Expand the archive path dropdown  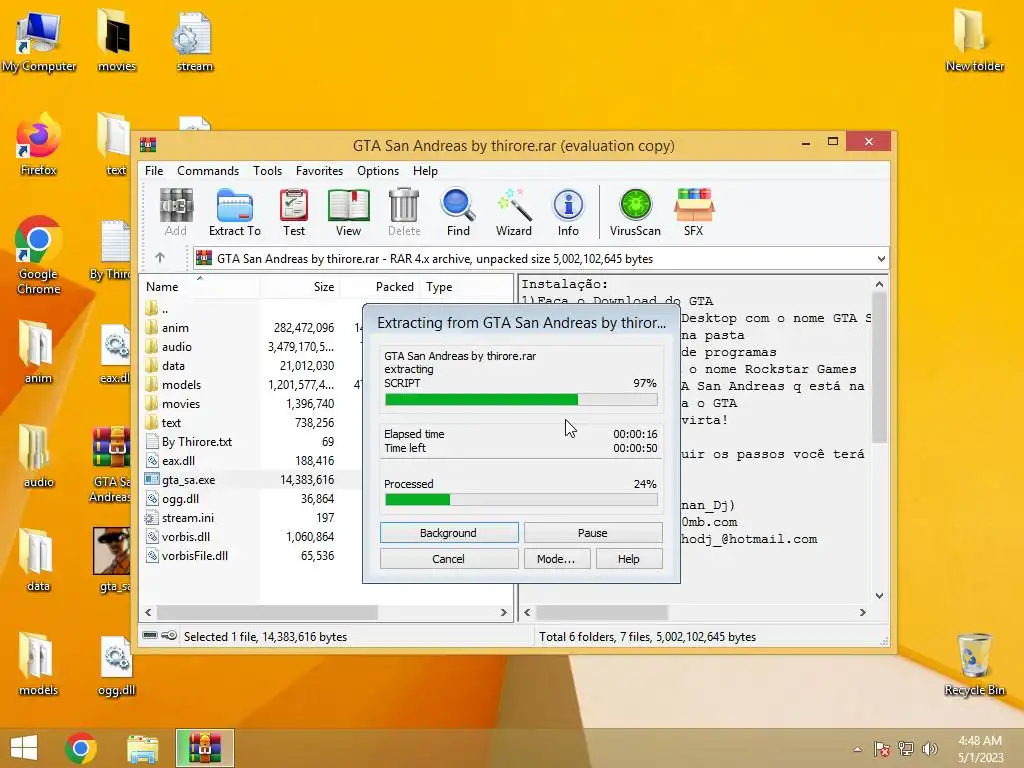(x=881, y=259)
